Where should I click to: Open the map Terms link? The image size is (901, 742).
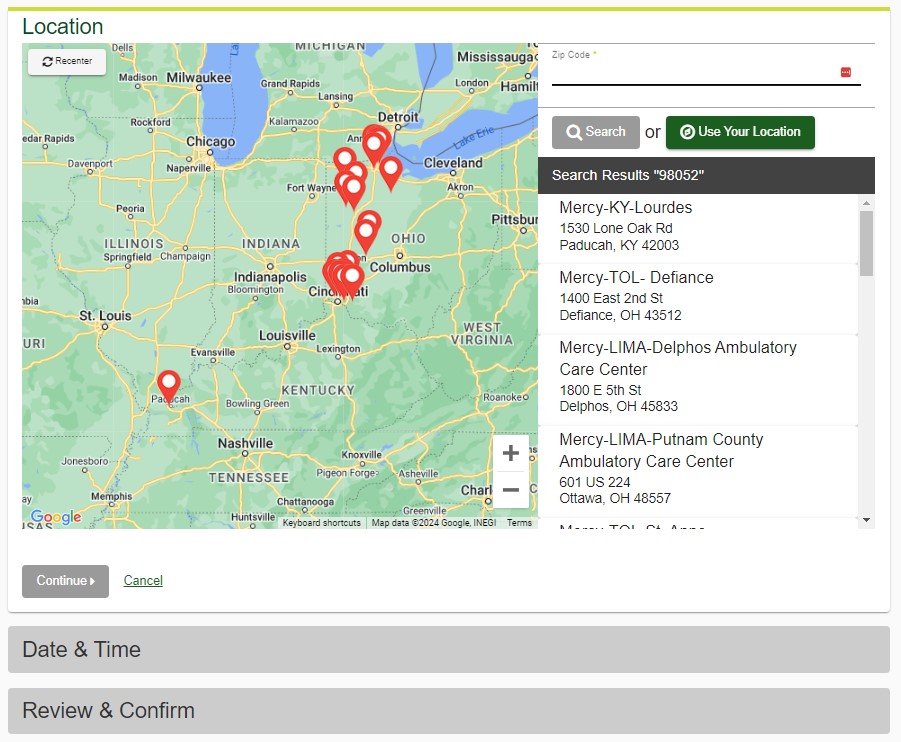(x=519, y=523)
